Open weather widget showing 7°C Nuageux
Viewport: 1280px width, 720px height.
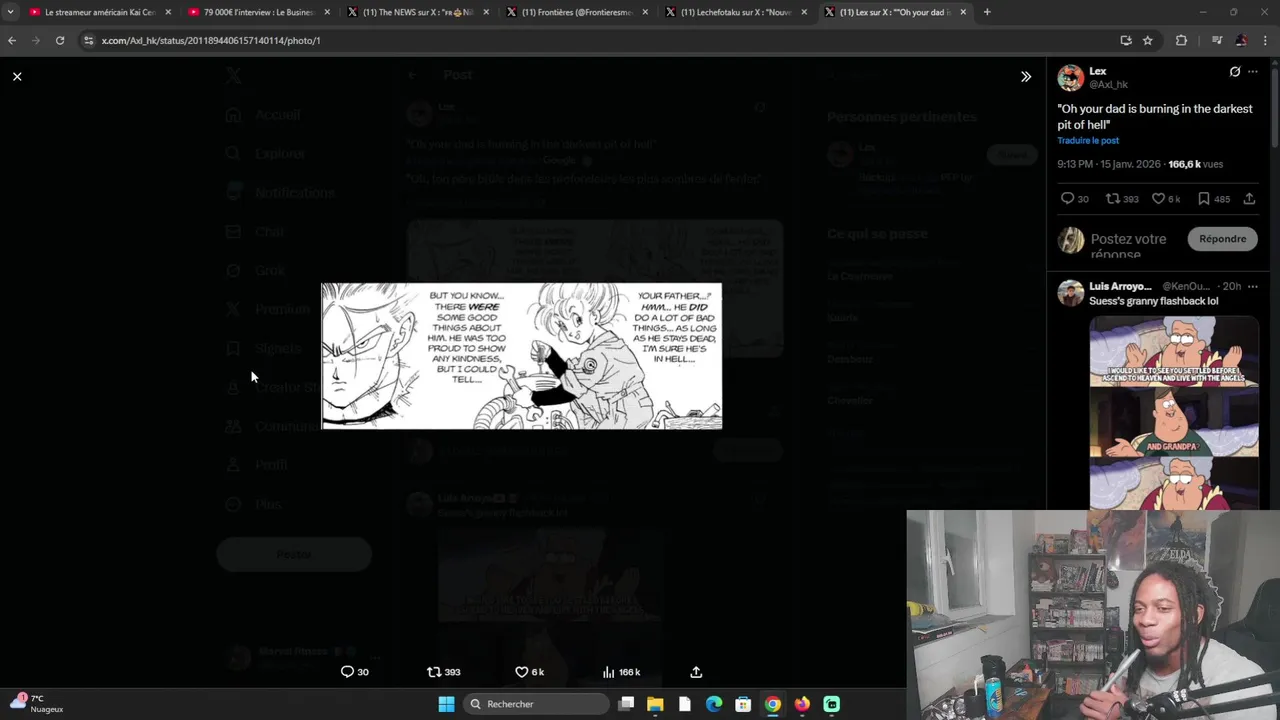point(38,703)
